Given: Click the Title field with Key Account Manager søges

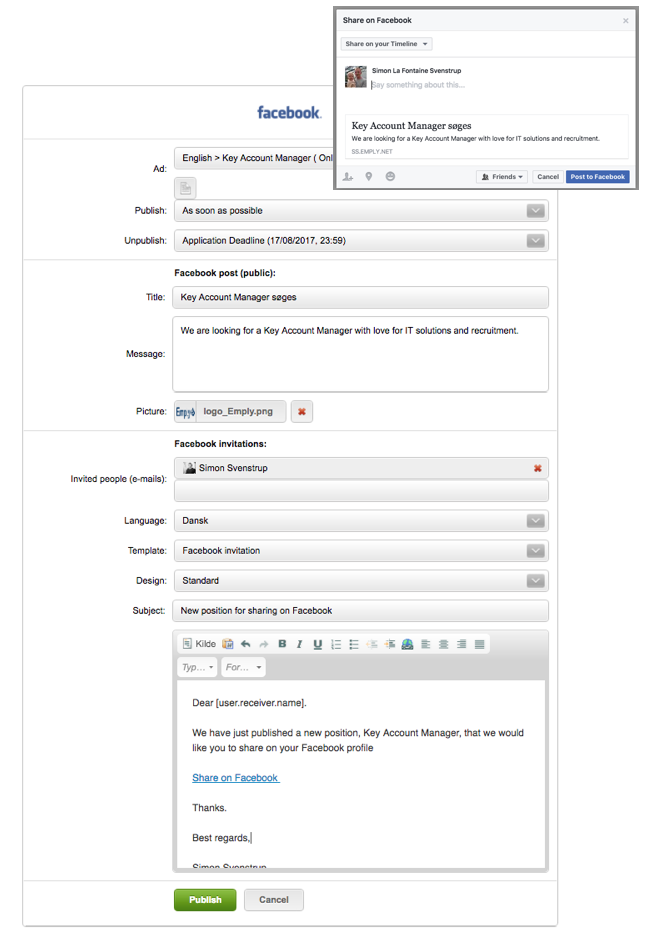Looking at the screenshot, I should coord(360,297).
